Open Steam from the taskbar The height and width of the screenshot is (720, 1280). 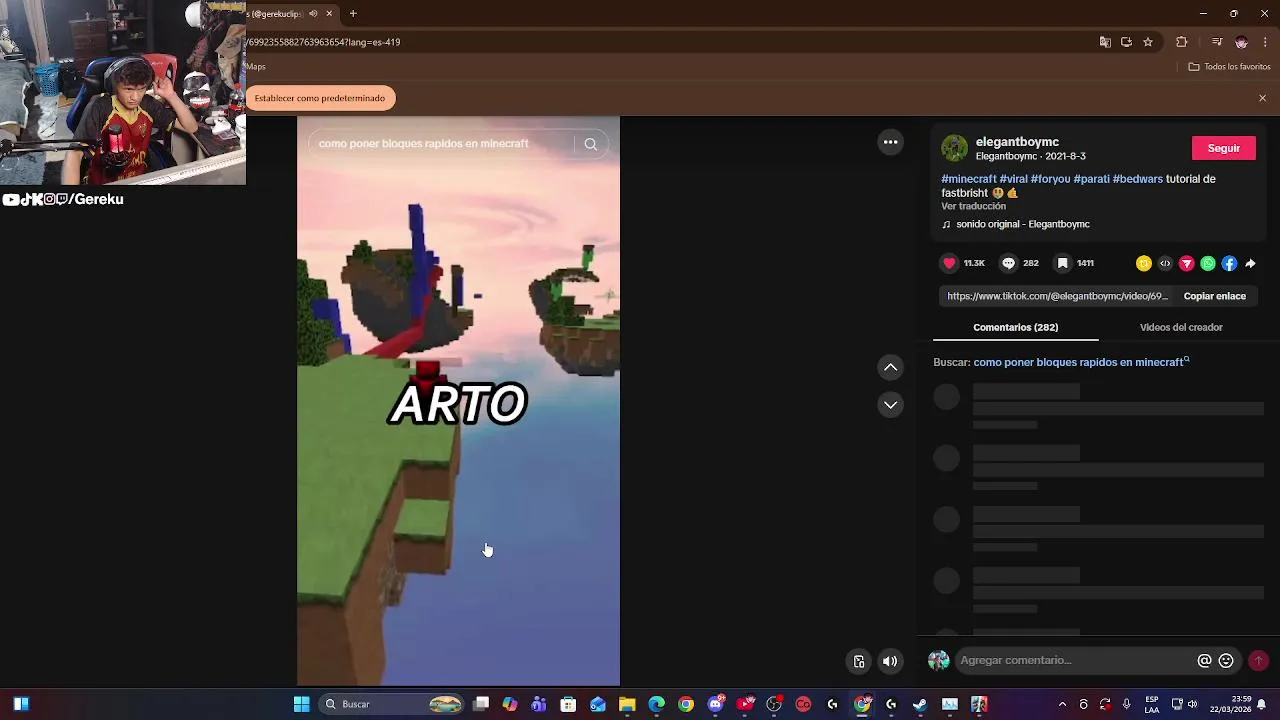pos(920,704)
